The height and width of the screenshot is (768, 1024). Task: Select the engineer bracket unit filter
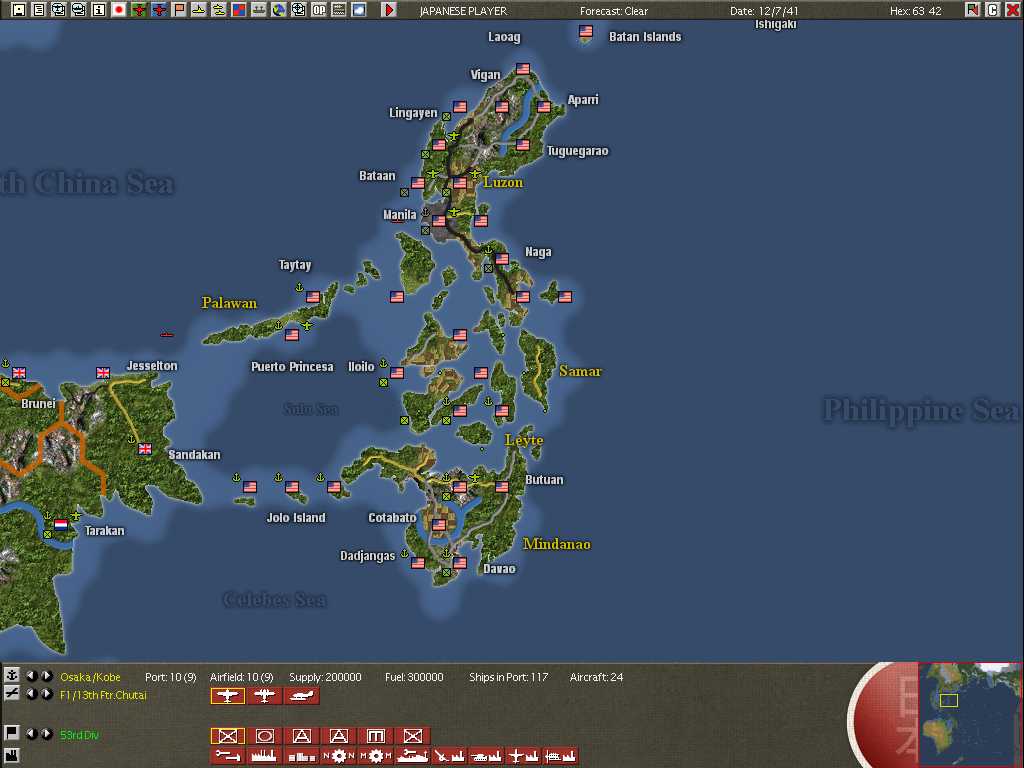[376, 736]
